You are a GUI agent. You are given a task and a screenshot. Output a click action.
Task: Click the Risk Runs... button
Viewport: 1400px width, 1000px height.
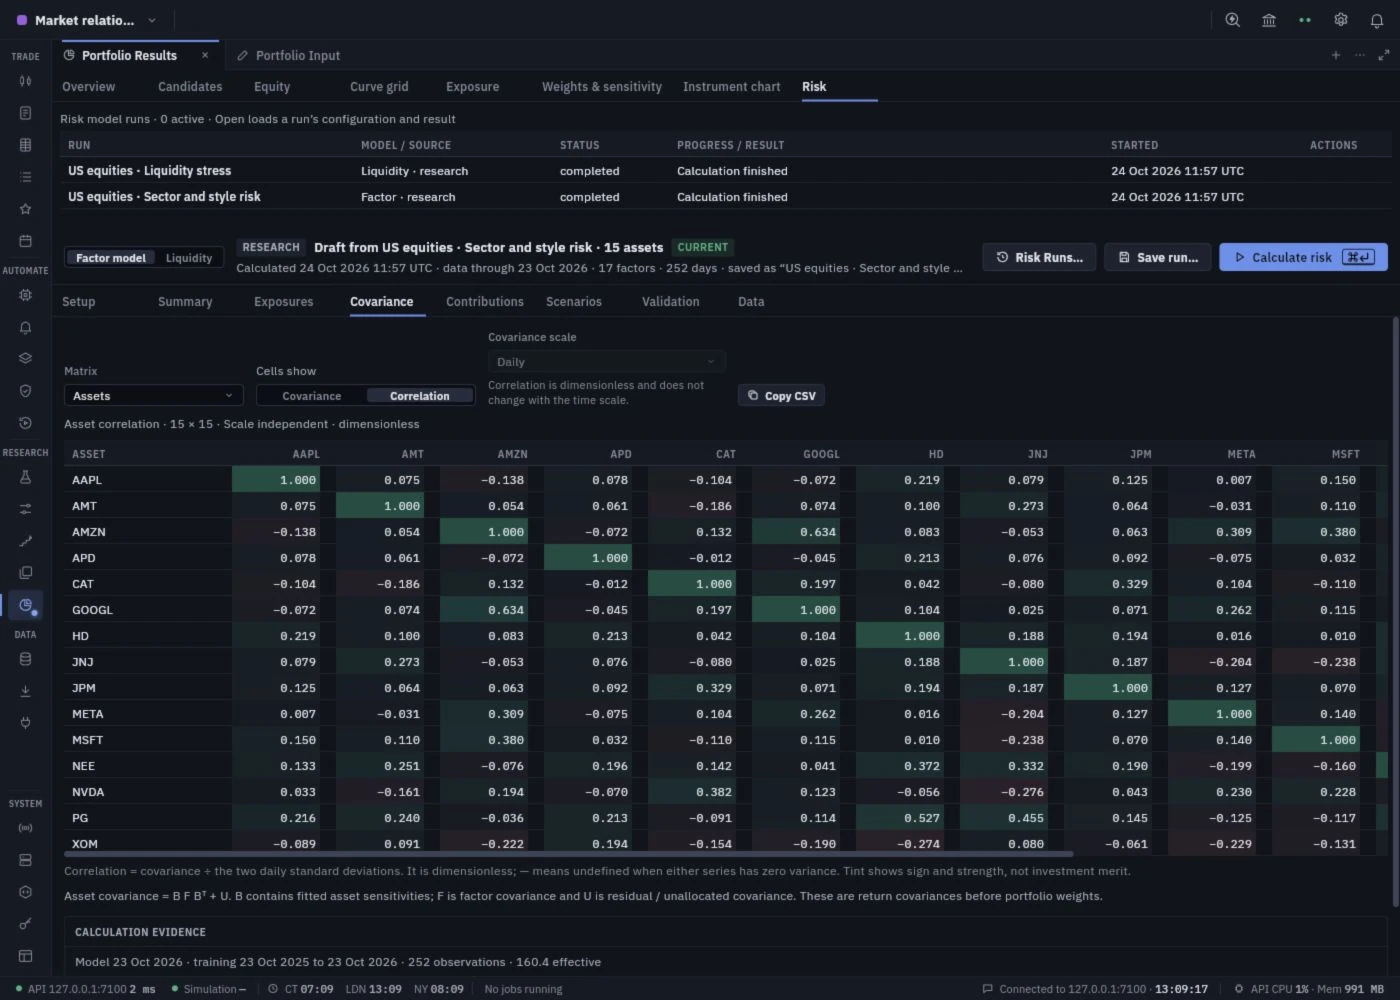[x=1039, y=257]
